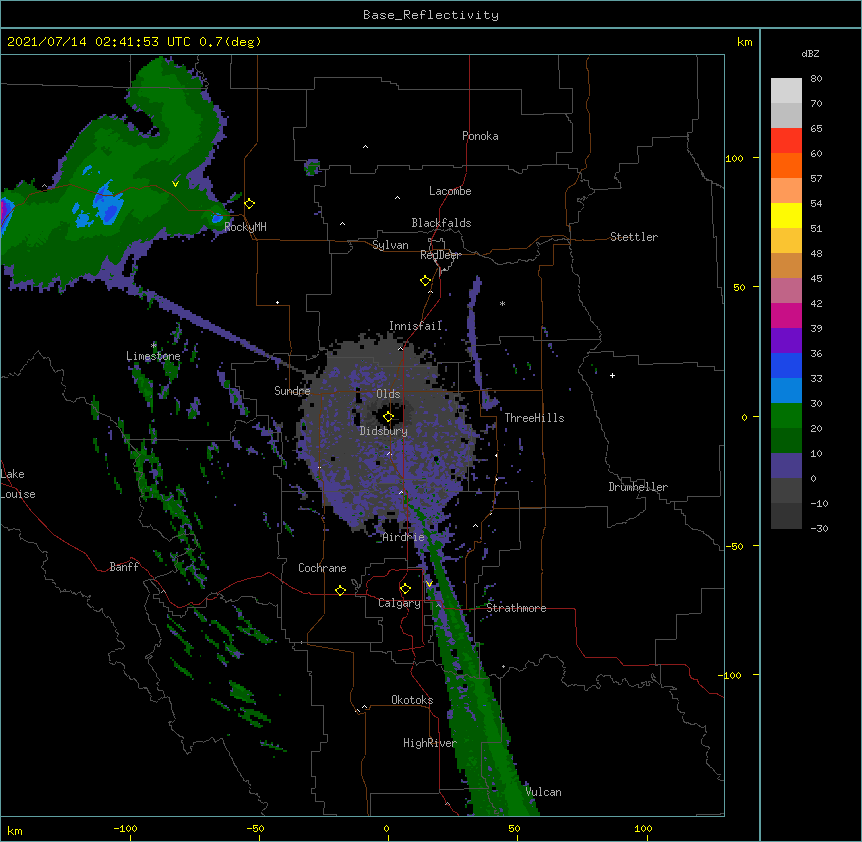Click the Airdrie city label
The image size is (862, 842).
click(404, 537)
